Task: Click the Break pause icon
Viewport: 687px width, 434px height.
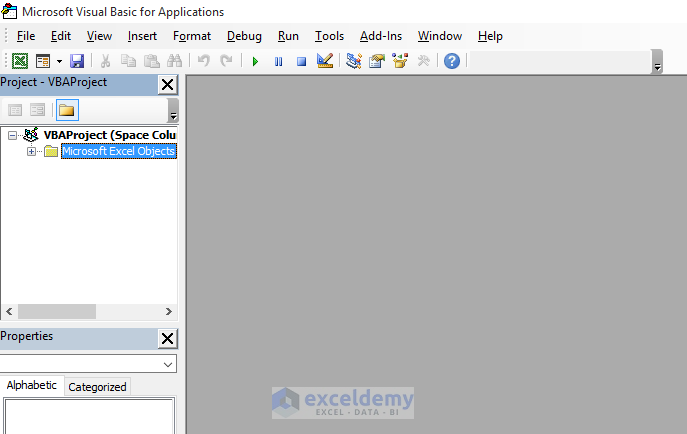Action: click(x=278, y=61)
